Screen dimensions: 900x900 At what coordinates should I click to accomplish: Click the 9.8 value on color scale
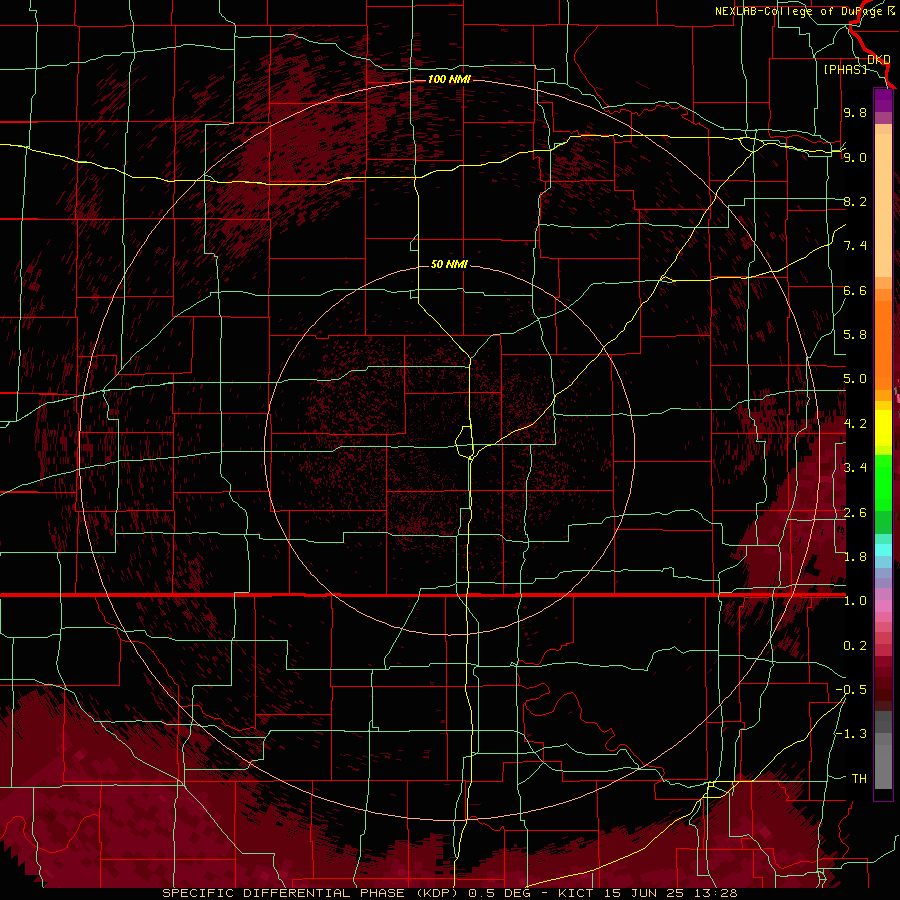855,112
